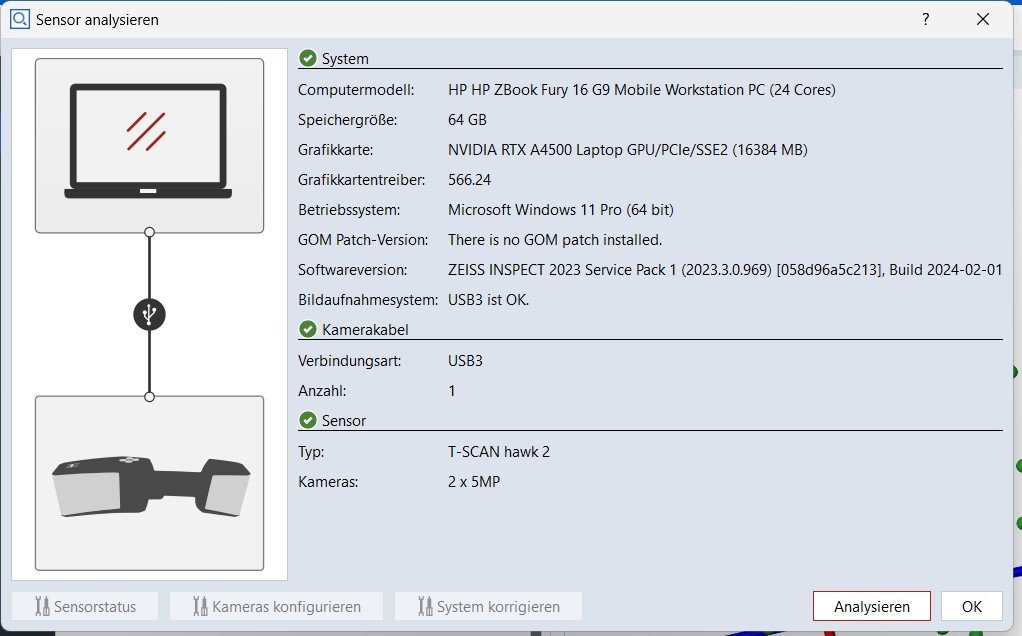The image size is (1022, 636).
Task: Click the Betriebssystem label
Action: (349, 210)
